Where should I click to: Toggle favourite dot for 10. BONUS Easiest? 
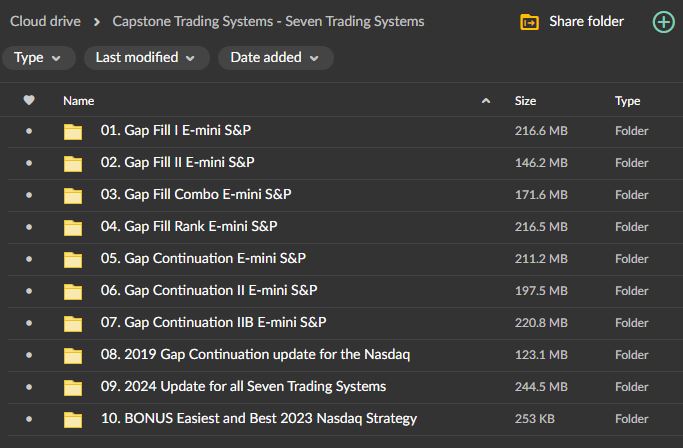coord(29,419)
